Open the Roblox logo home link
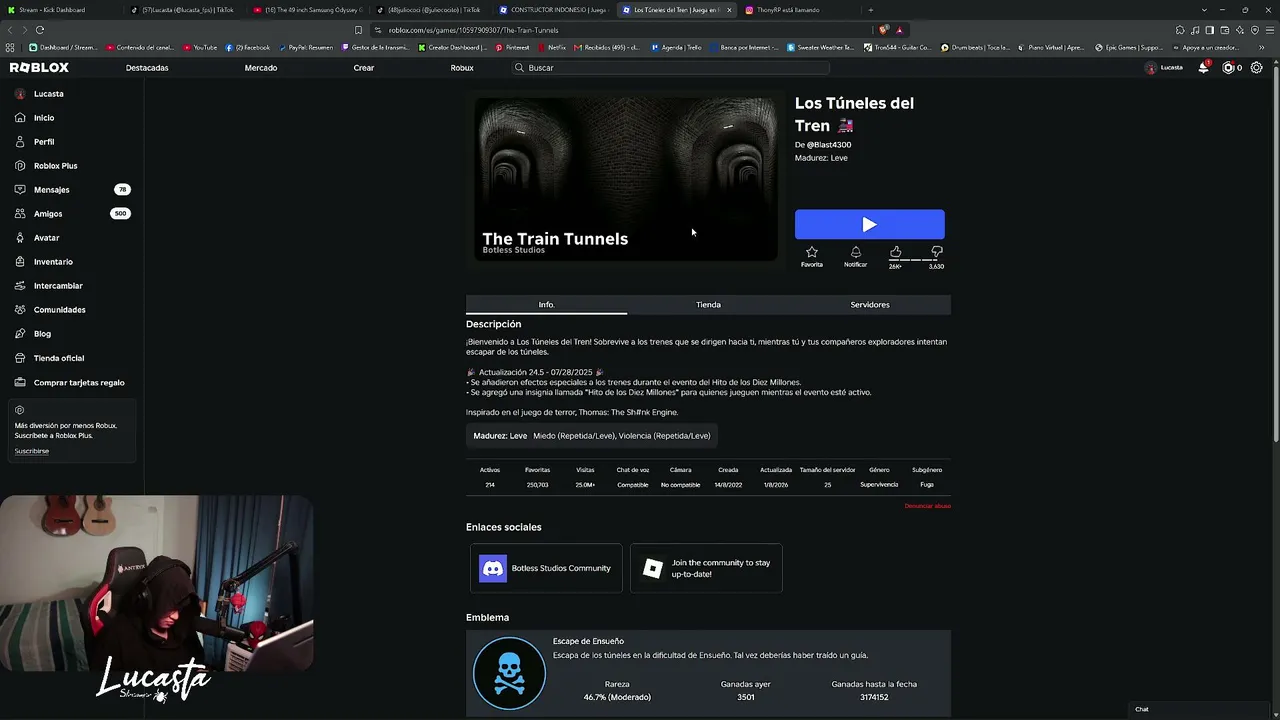Image resolution: width=1280 pixels, height=720 pixels. 39,68
